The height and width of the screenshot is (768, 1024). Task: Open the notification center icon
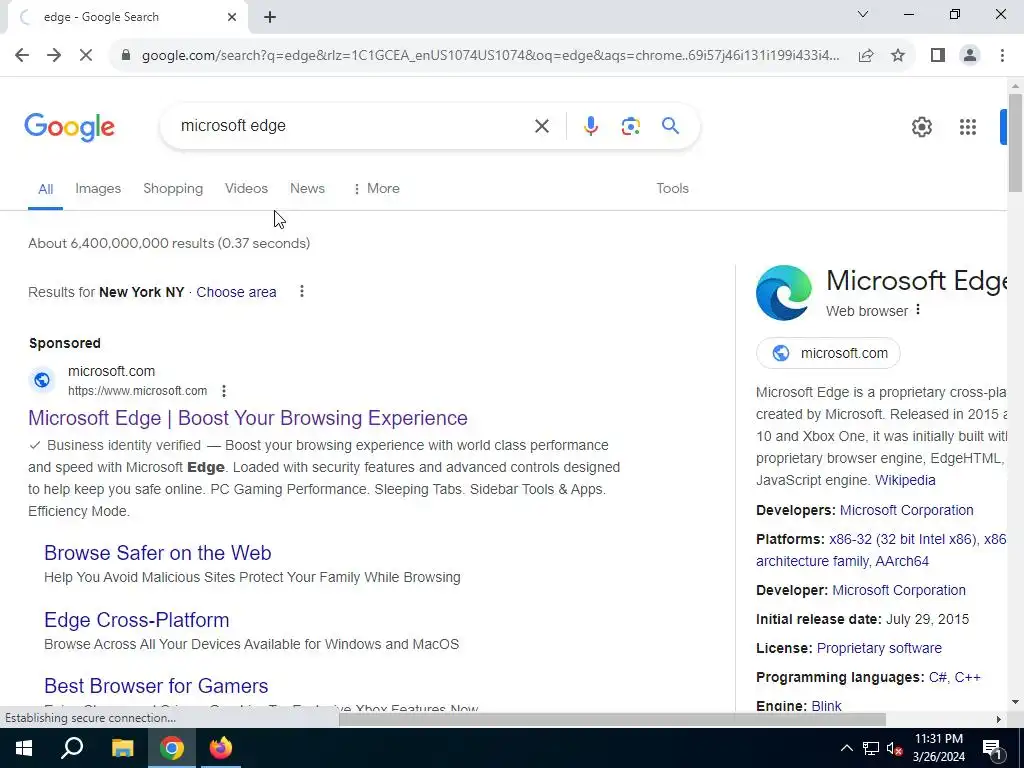point(991,748)
